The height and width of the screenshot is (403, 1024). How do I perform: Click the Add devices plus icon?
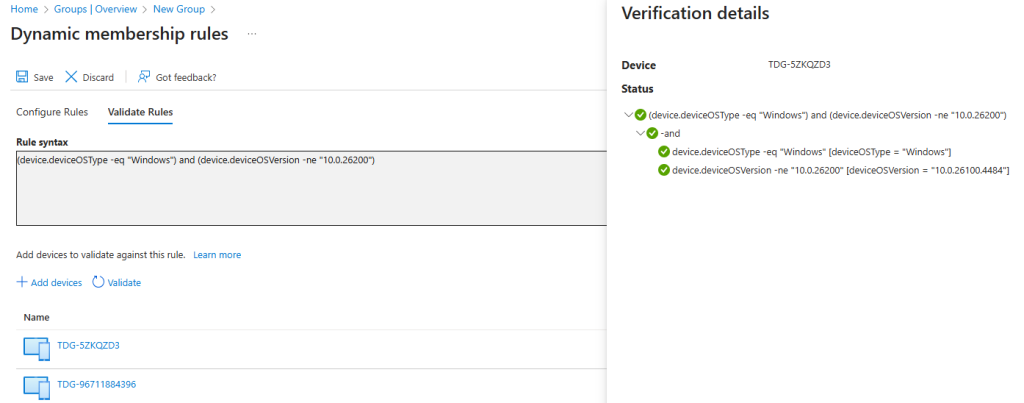pos(22,283)
